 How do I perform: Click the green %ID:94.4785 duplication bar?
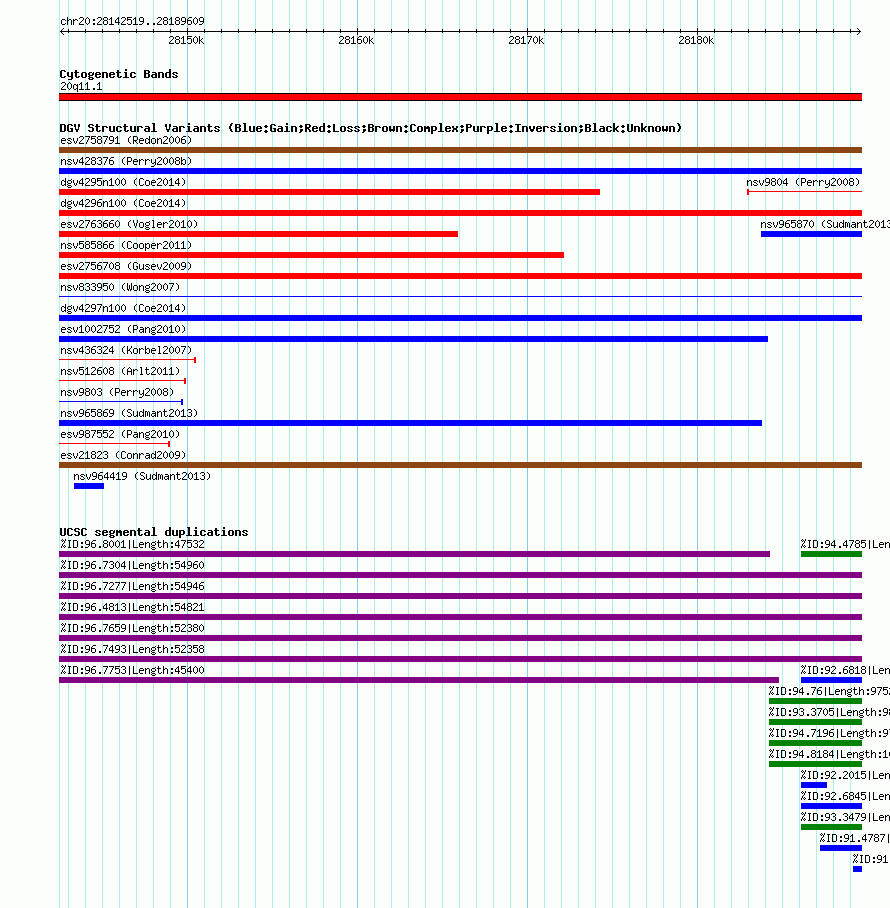[832, 554]
